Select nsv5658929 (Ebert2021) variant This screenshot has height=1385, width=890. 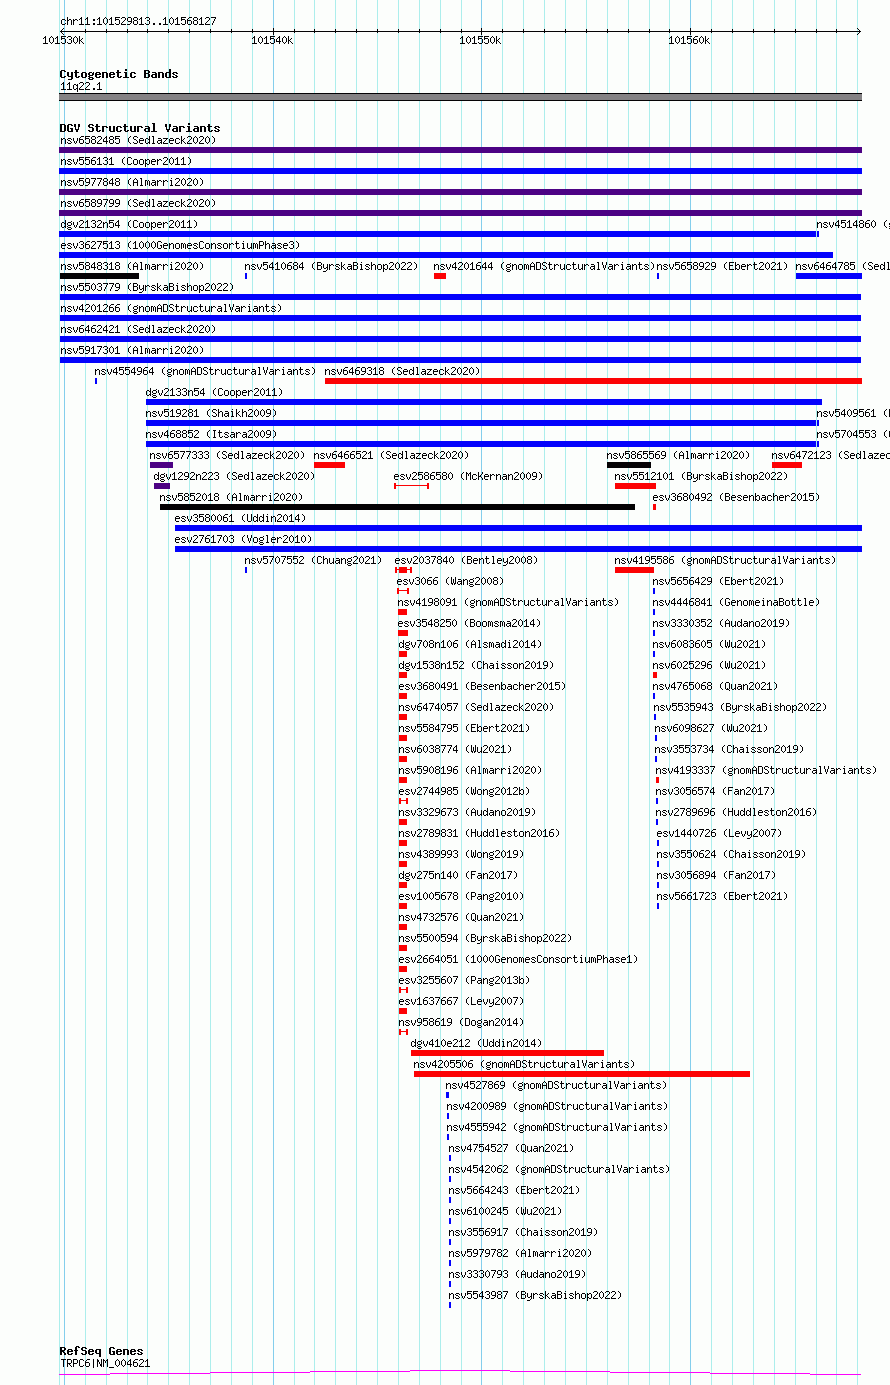coord(722,266)
